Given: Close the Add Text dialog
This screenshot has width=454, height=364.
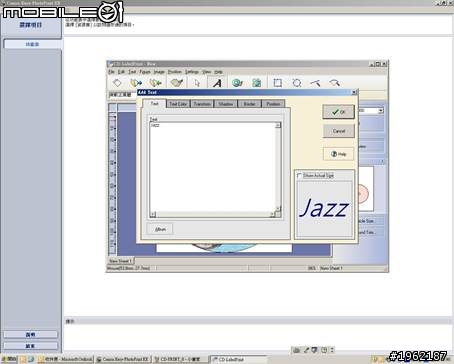Looking at the screenshot, I should [x=354, y=92].
